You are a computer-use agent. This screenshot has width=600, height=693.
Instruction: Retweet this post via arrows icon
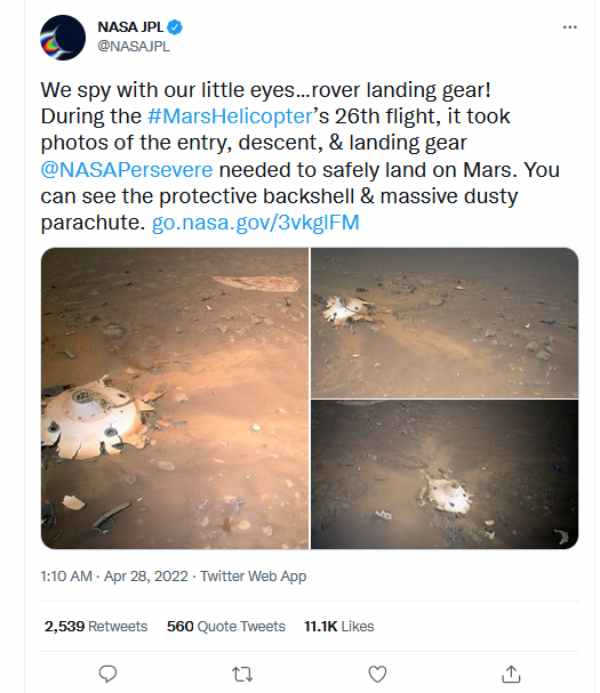242,673
